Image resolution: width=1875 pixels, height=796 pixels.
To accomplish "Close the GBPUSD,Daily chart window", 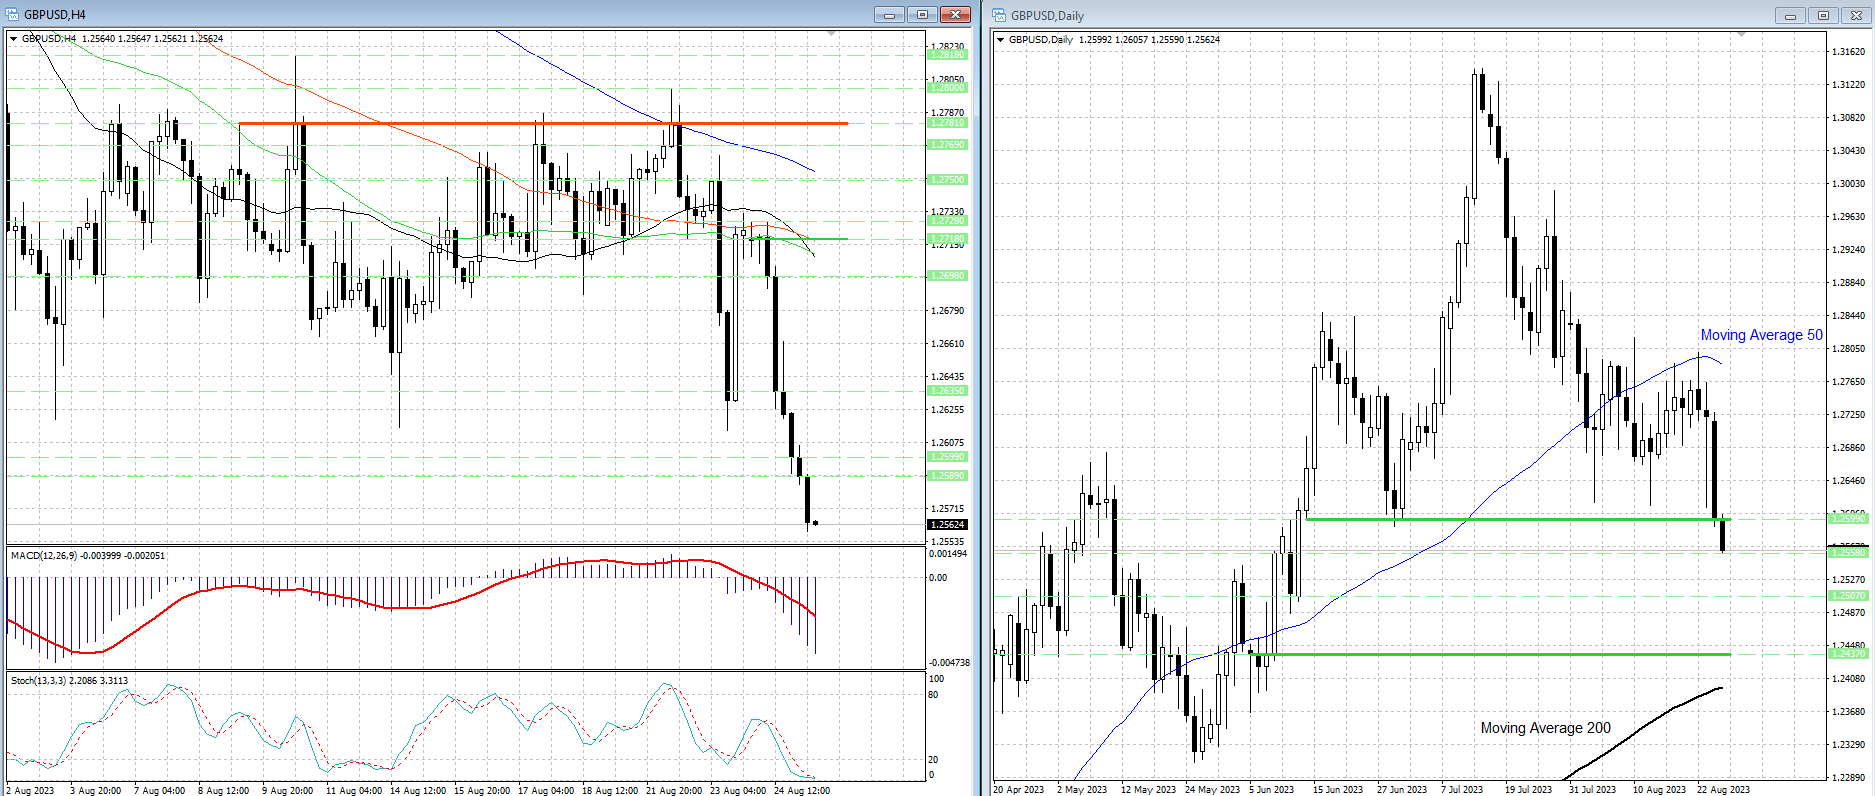I will point(1858,16).
